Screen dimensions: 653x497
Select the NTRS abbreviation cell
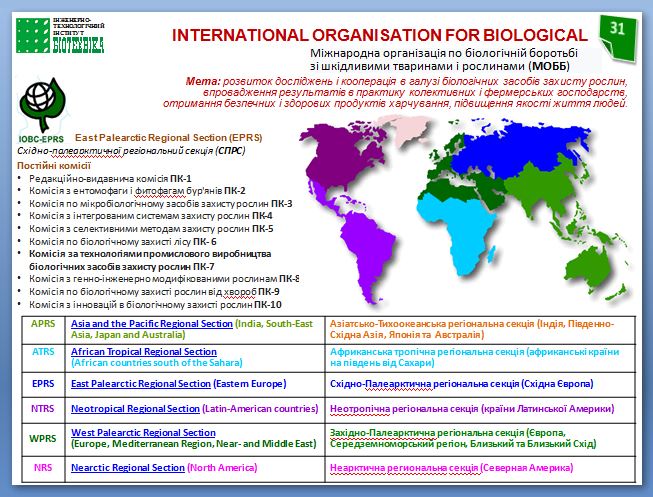43,408
